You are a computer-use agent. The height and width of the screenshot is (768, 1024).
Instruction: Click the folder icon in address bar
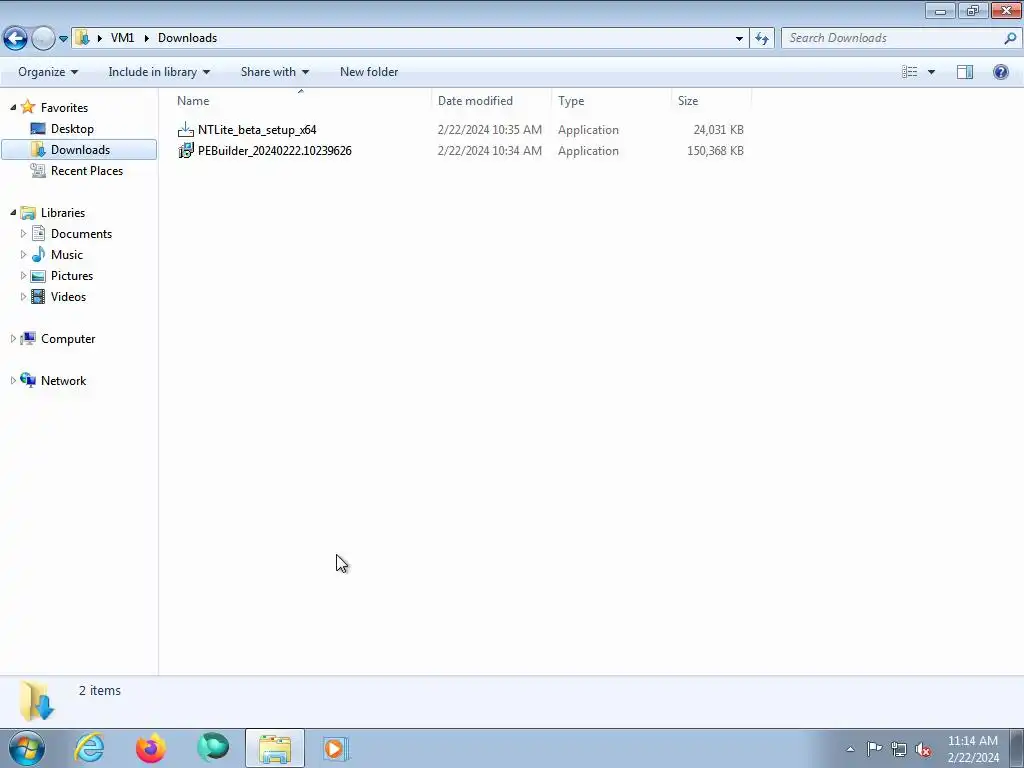(82, 38)
